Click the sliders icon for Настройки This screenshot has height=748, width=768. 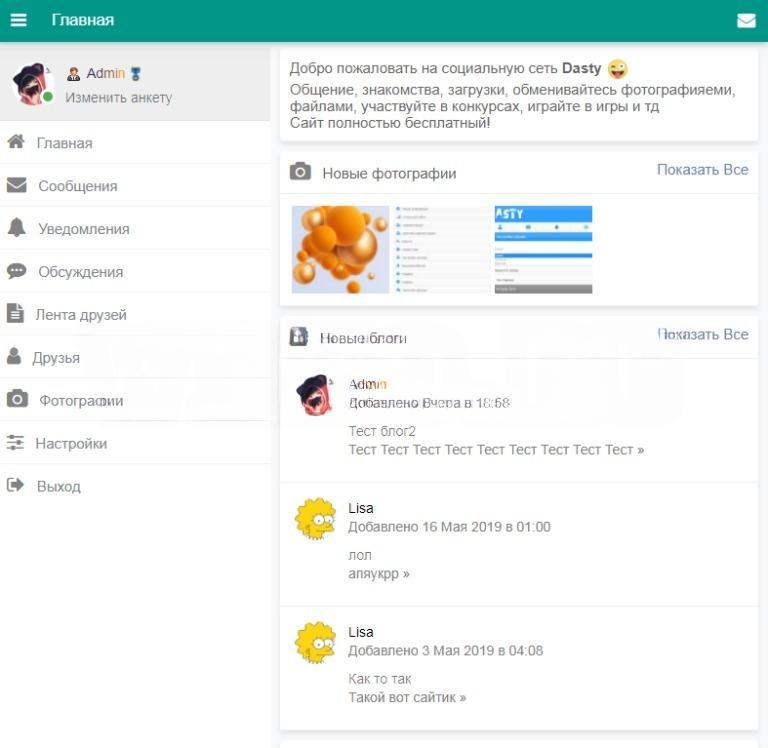[15, 443]
